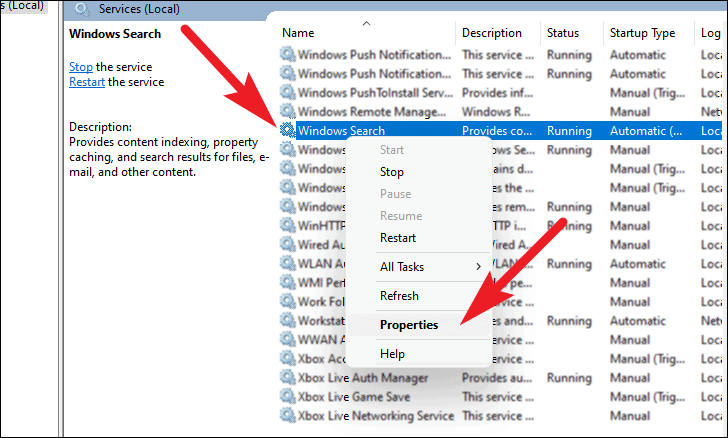Click the Log On As column header

[x=711, y=33]
